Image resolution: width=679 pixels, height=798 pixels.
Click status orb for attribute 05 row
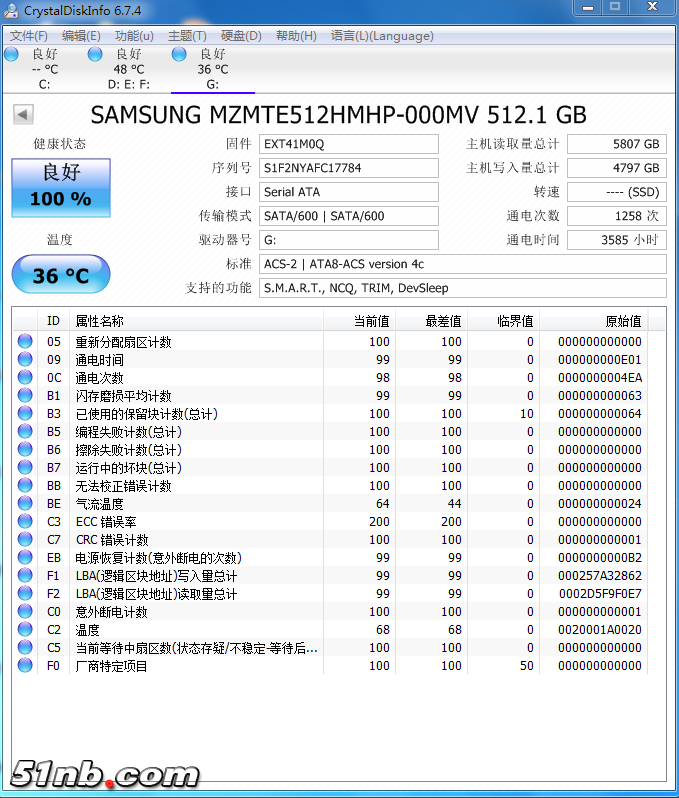25,342
